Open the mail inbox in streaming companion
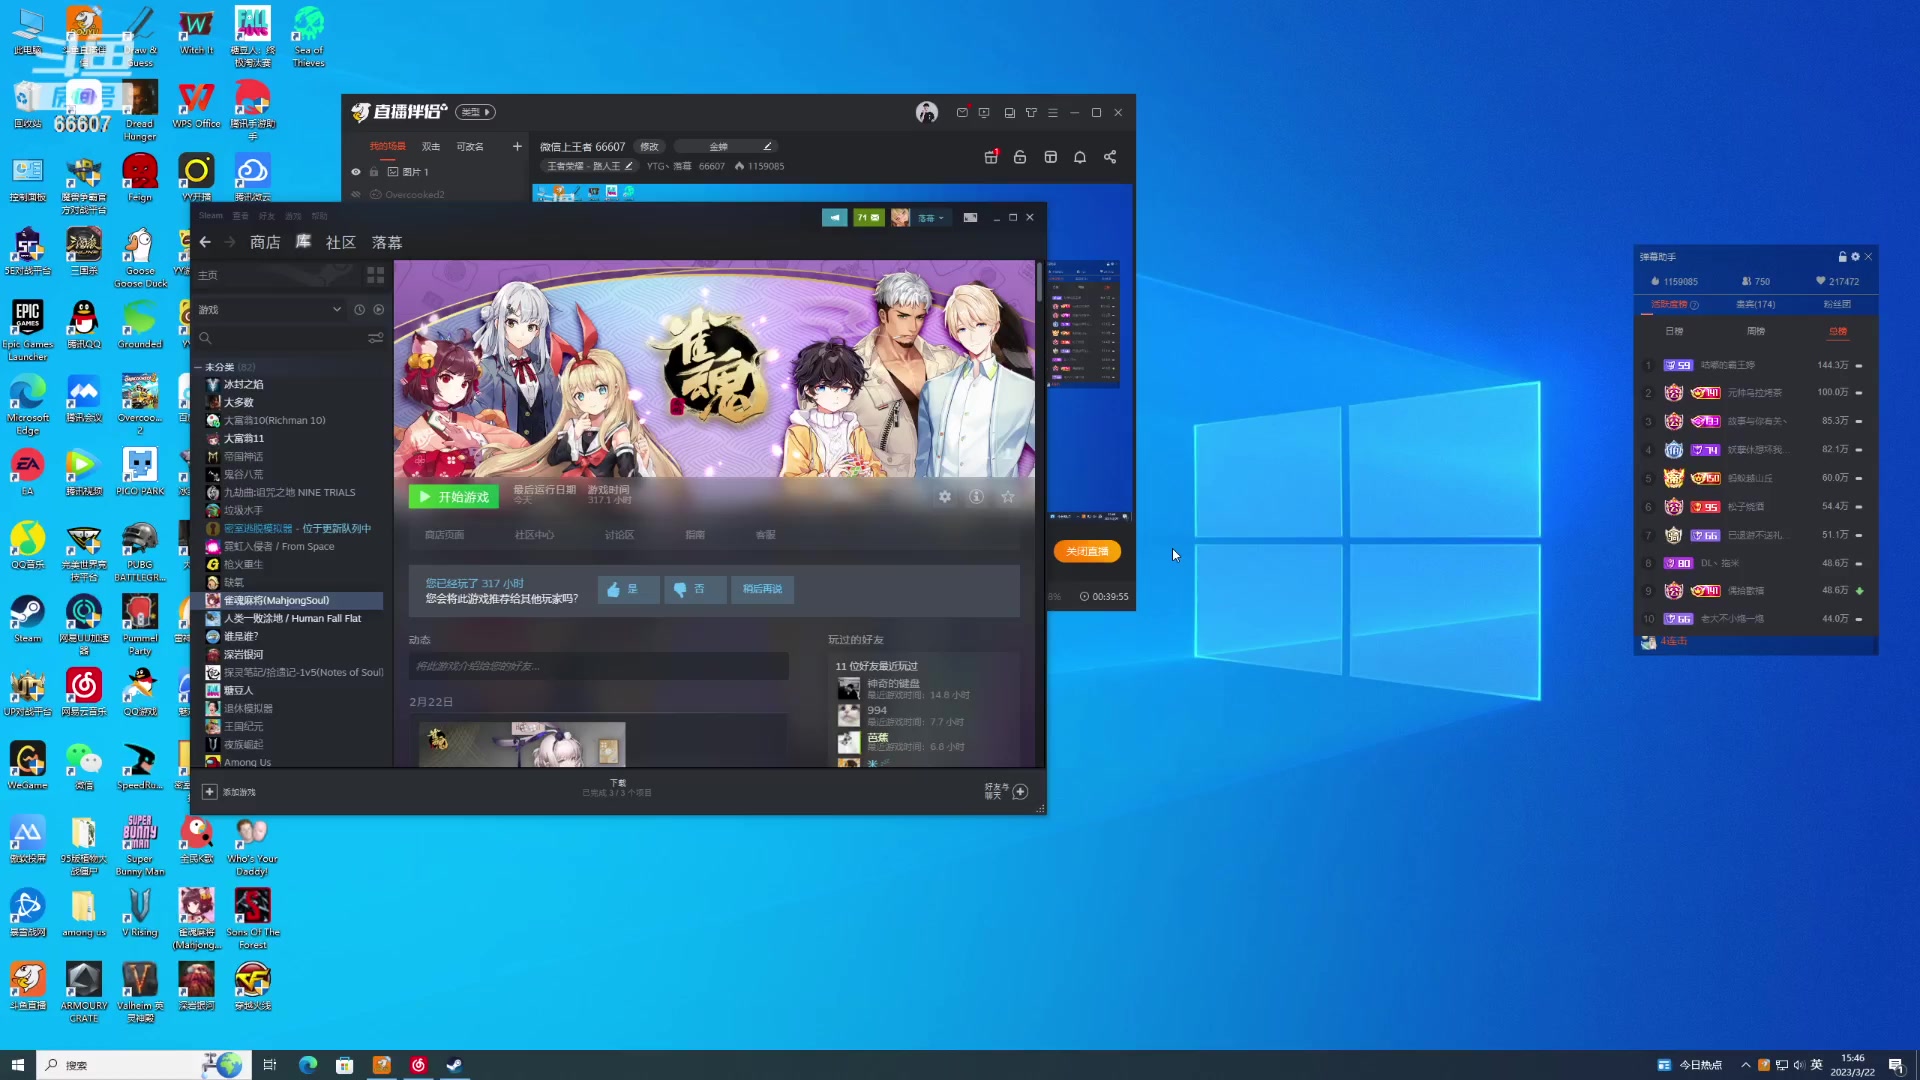 (x=962, y=113)
